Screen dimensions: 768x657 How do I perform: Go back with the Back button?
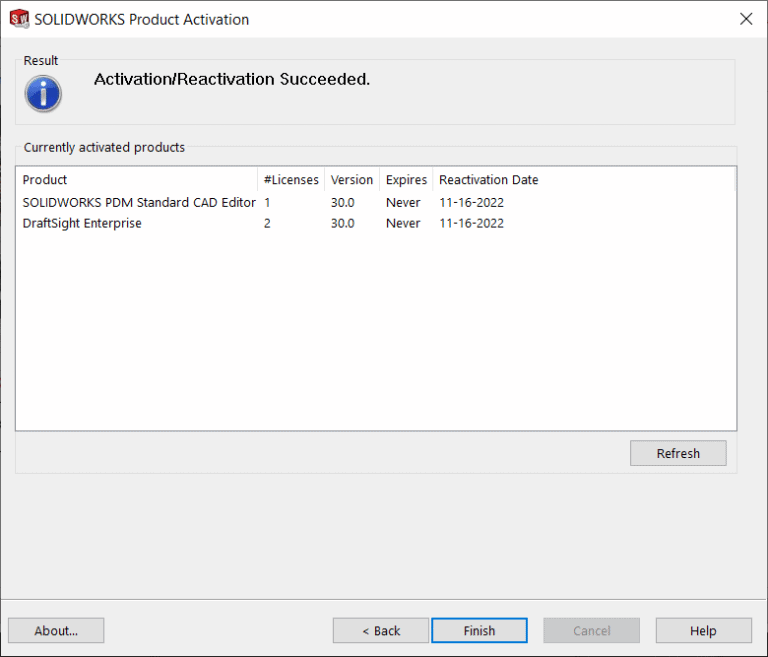click(x=381, y=630)
